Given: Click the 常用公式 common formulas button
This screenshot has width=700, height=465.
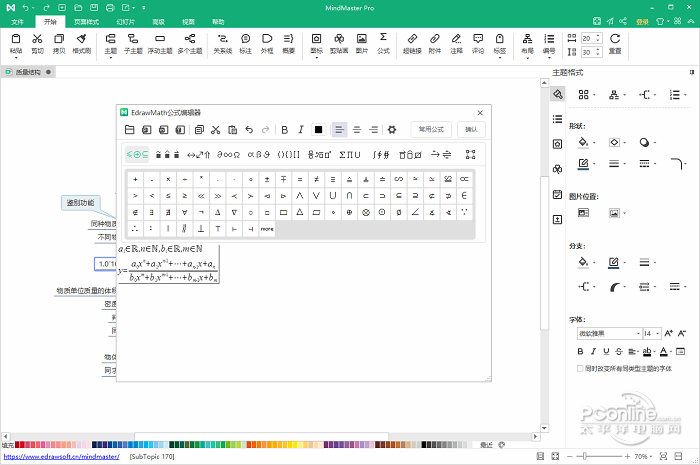Looking at the screenshot, I should click(432, 129).
